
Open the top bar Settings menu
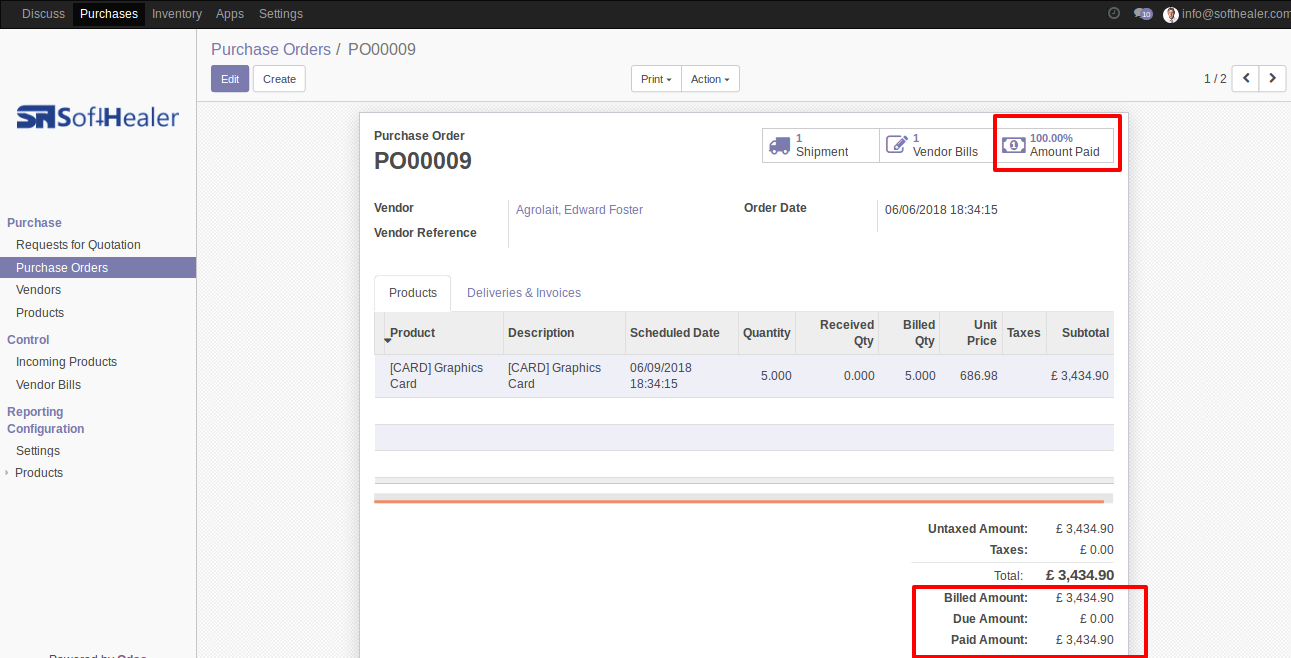point(281,14)
